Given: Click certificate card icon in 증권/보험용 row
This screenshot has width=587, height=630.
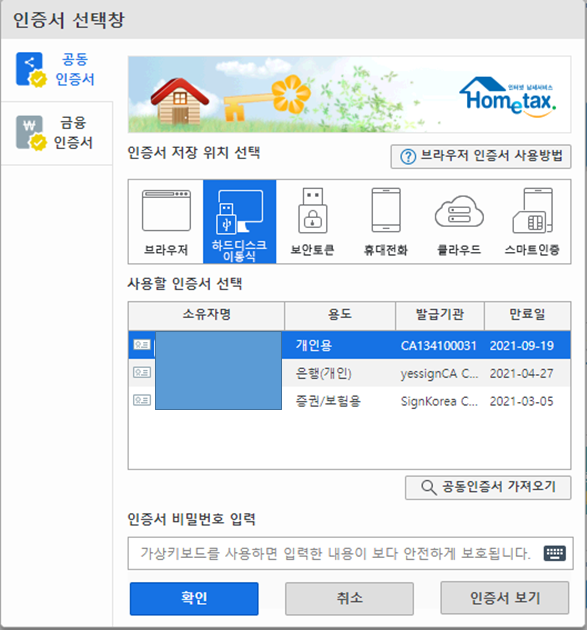Looking at the screenshot, I should (x=142, y=400).
